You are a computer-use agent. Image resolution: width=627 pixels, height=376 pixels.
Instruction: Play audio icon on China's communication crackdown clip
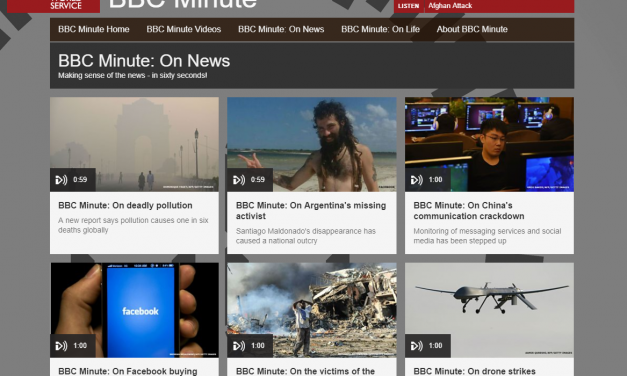tap(416, 180)
